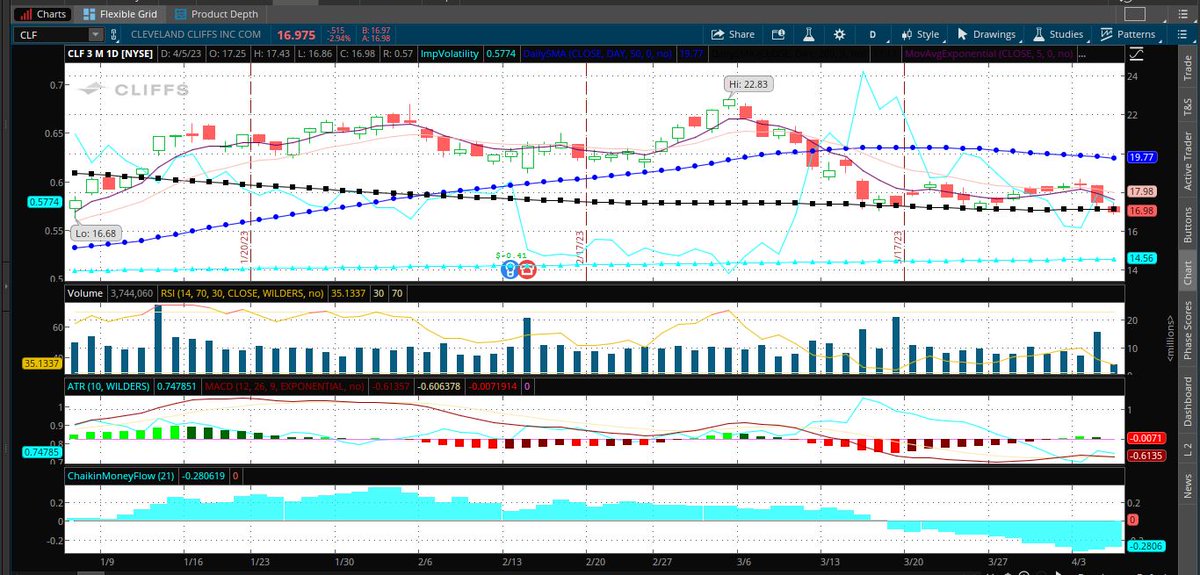Click the Volume study label

(84, 293)
